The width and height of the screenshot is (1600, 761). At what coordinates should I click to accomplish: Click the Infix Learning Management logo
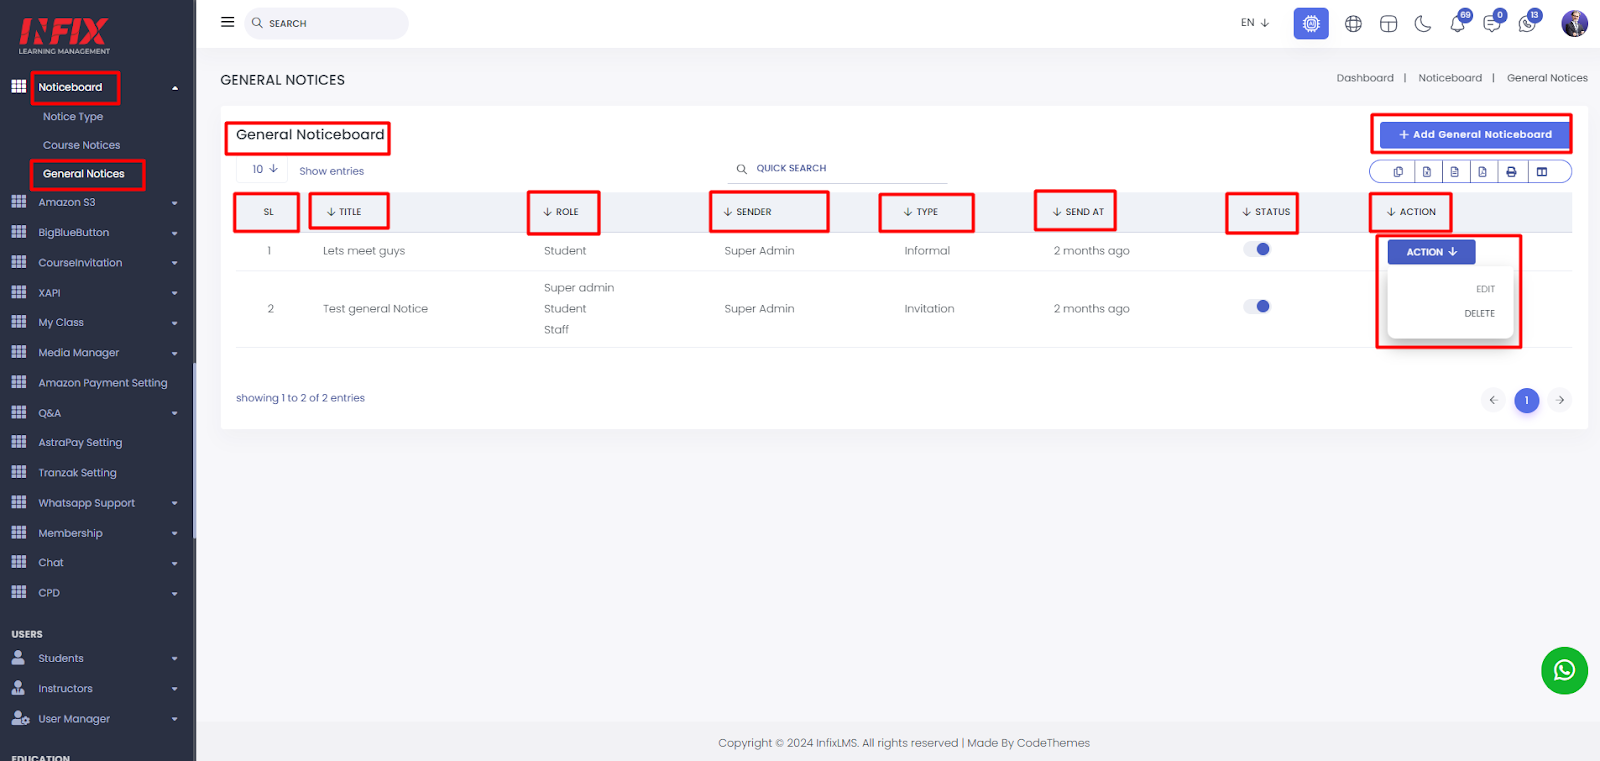click(x=65, y=36)
